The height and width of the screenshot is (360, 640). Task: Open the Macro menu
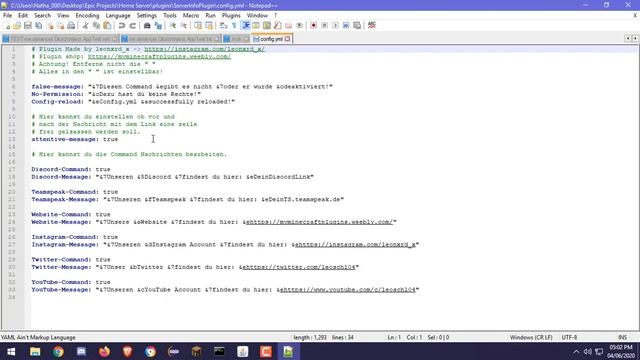tap(191, 16)
